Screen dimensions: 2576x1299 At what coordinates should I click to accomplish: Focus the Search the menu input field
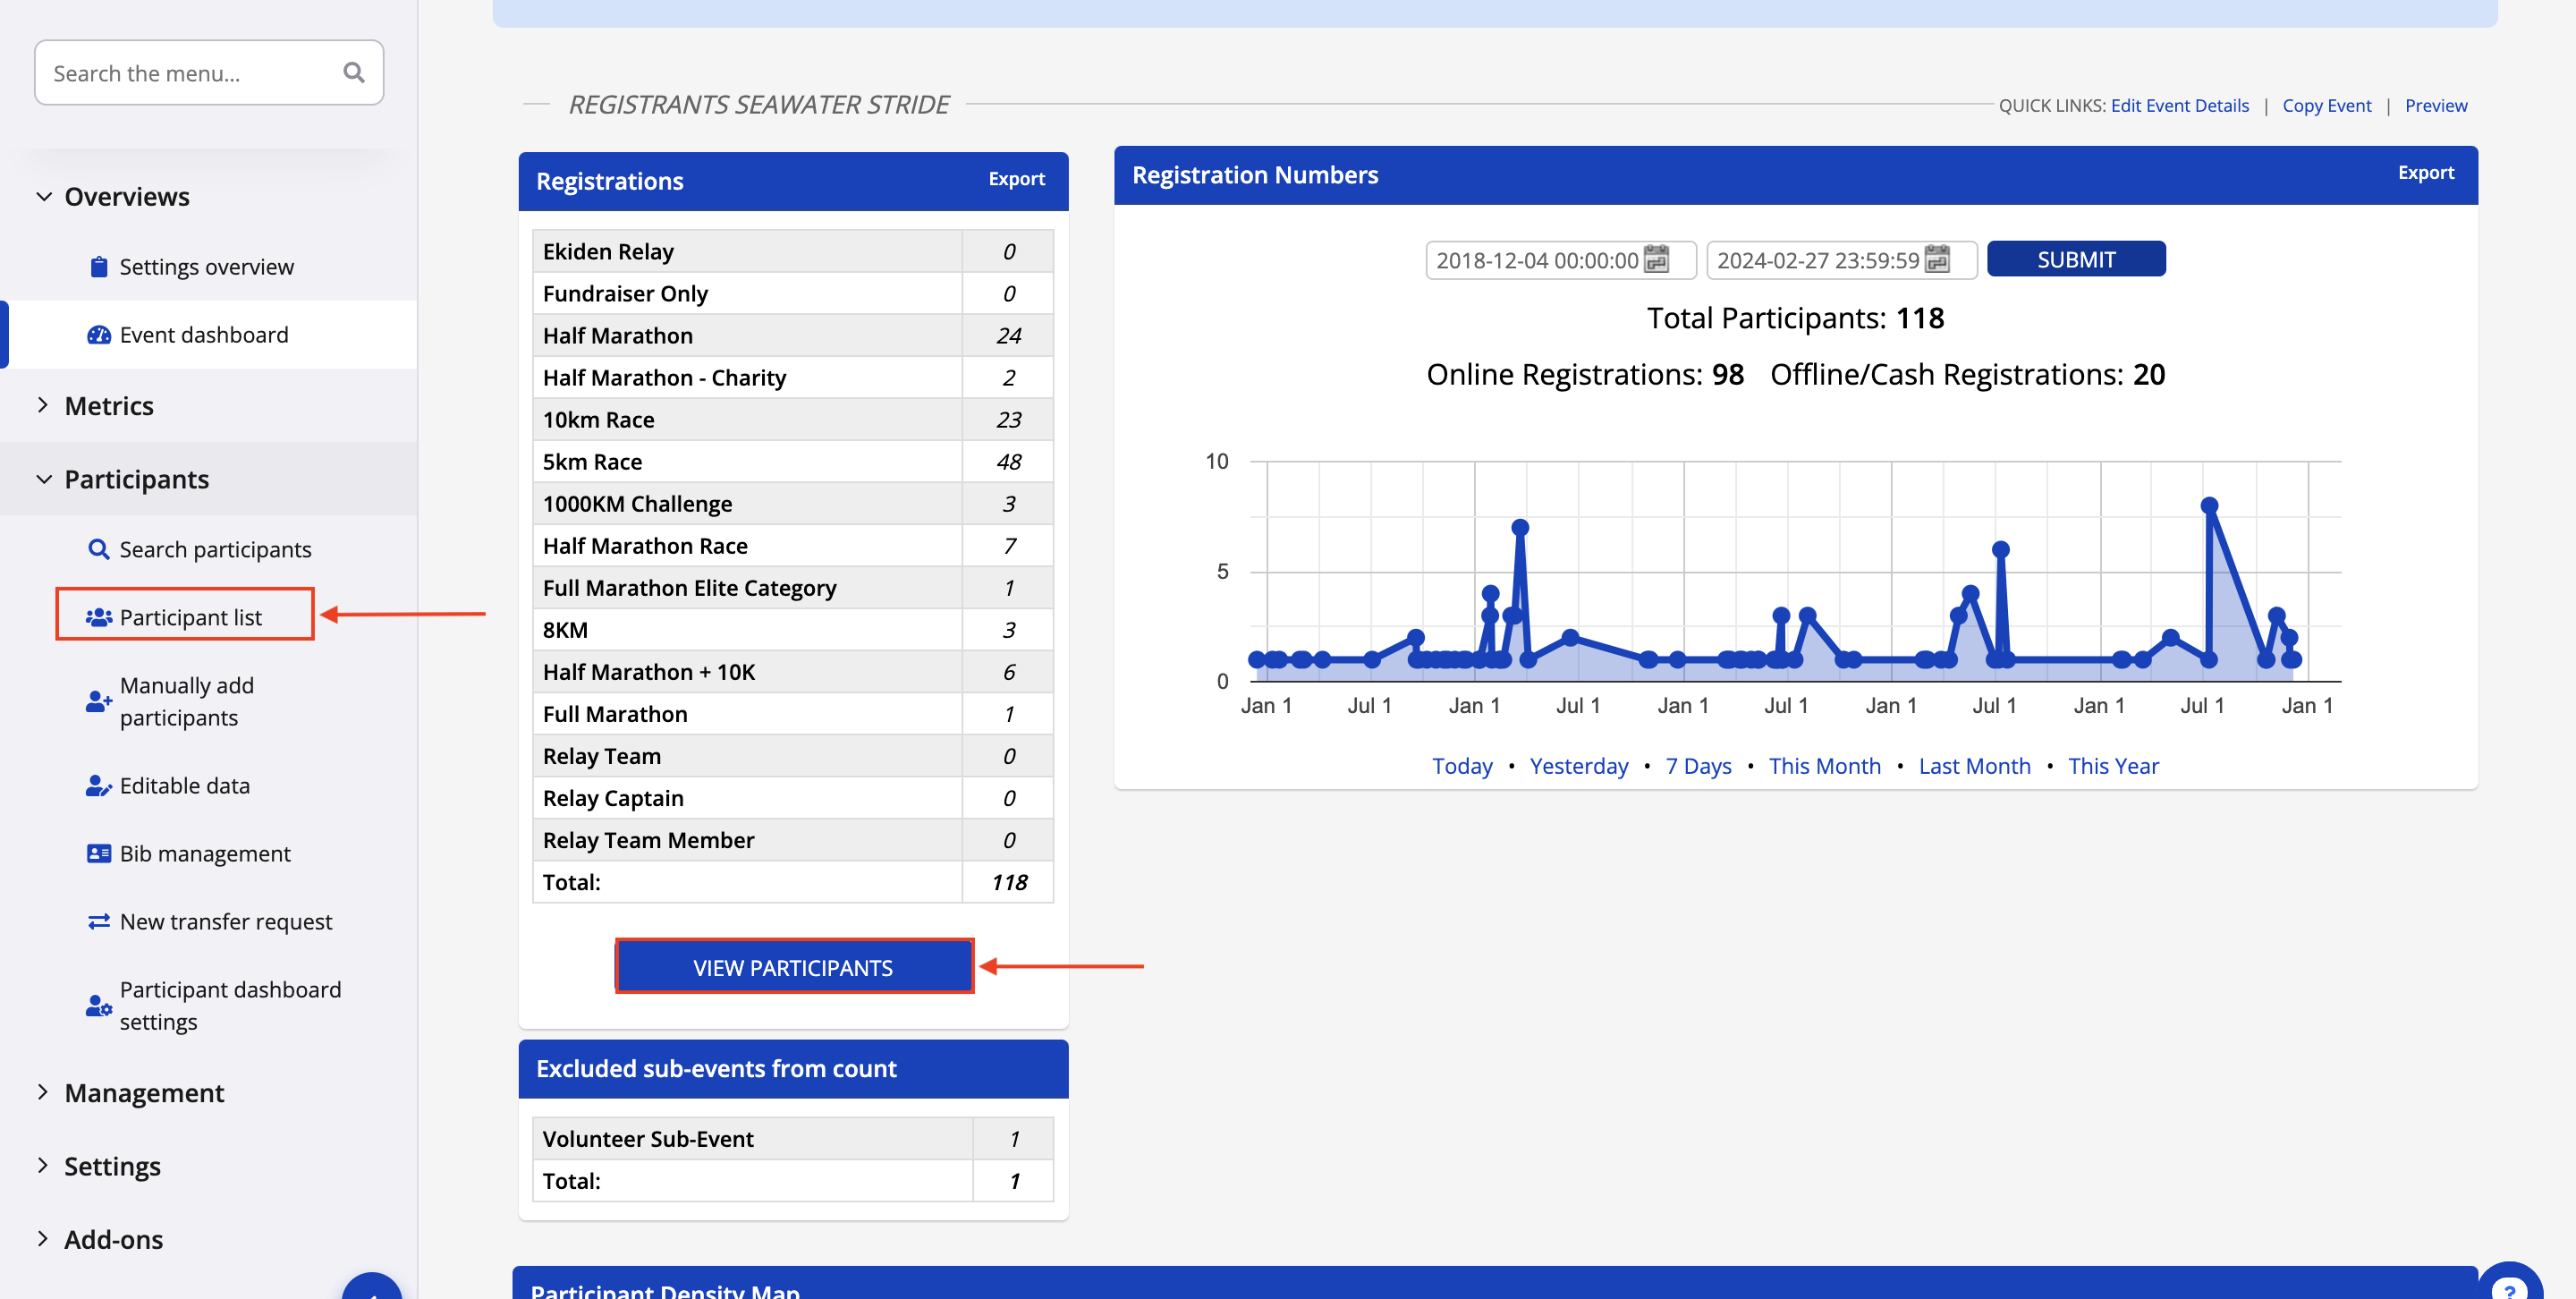click(x=190, y=73)
